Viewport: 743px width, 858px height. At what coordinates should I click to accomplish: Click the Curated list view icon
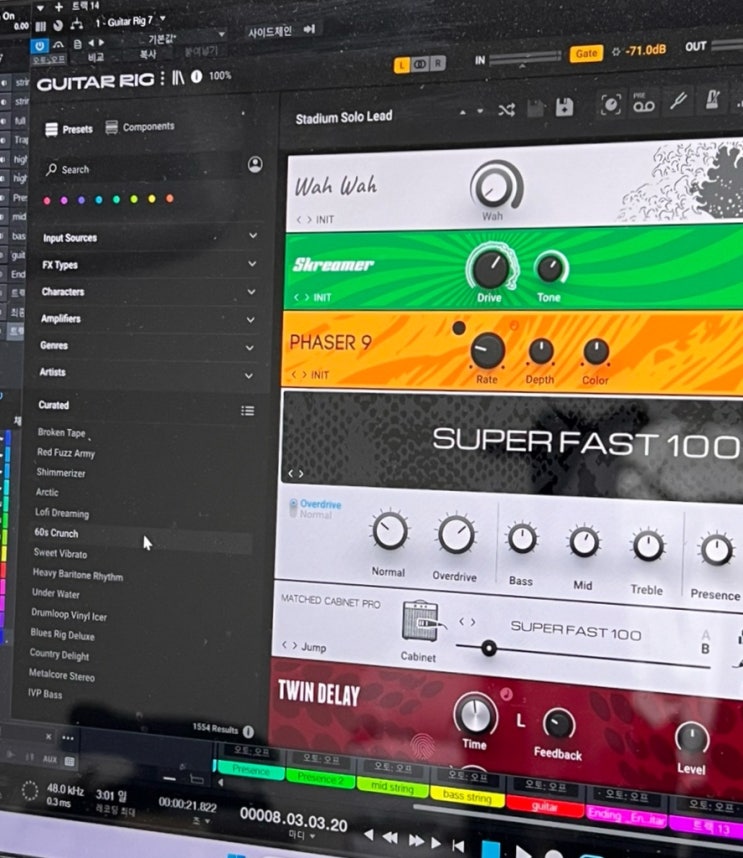click(x=247, y=410)
